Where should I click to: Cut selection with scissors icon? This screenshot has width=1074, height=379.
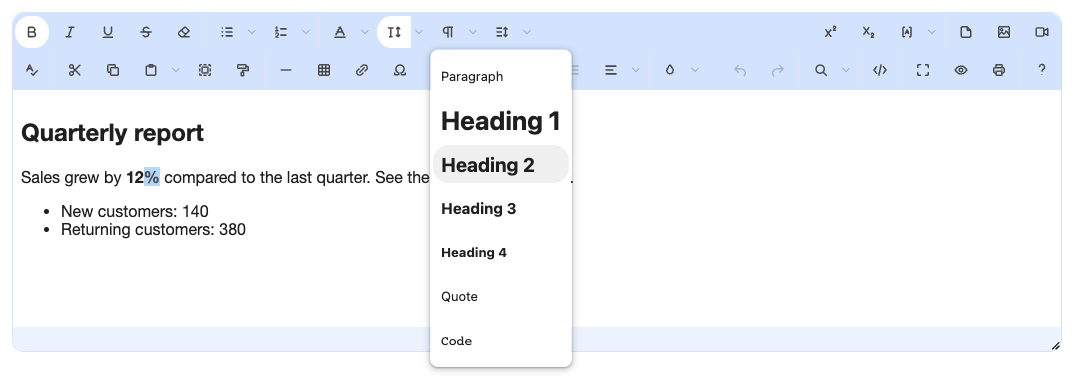coord(75,70)
